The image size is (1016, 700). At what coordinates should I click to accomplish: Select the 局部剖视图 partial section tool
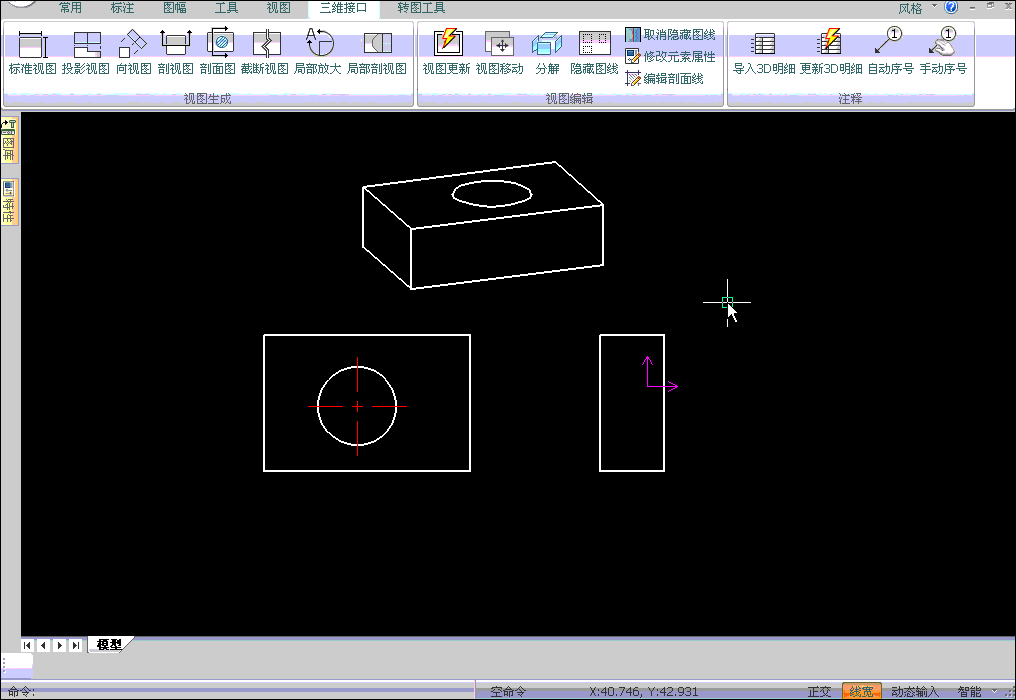[376, 52]
